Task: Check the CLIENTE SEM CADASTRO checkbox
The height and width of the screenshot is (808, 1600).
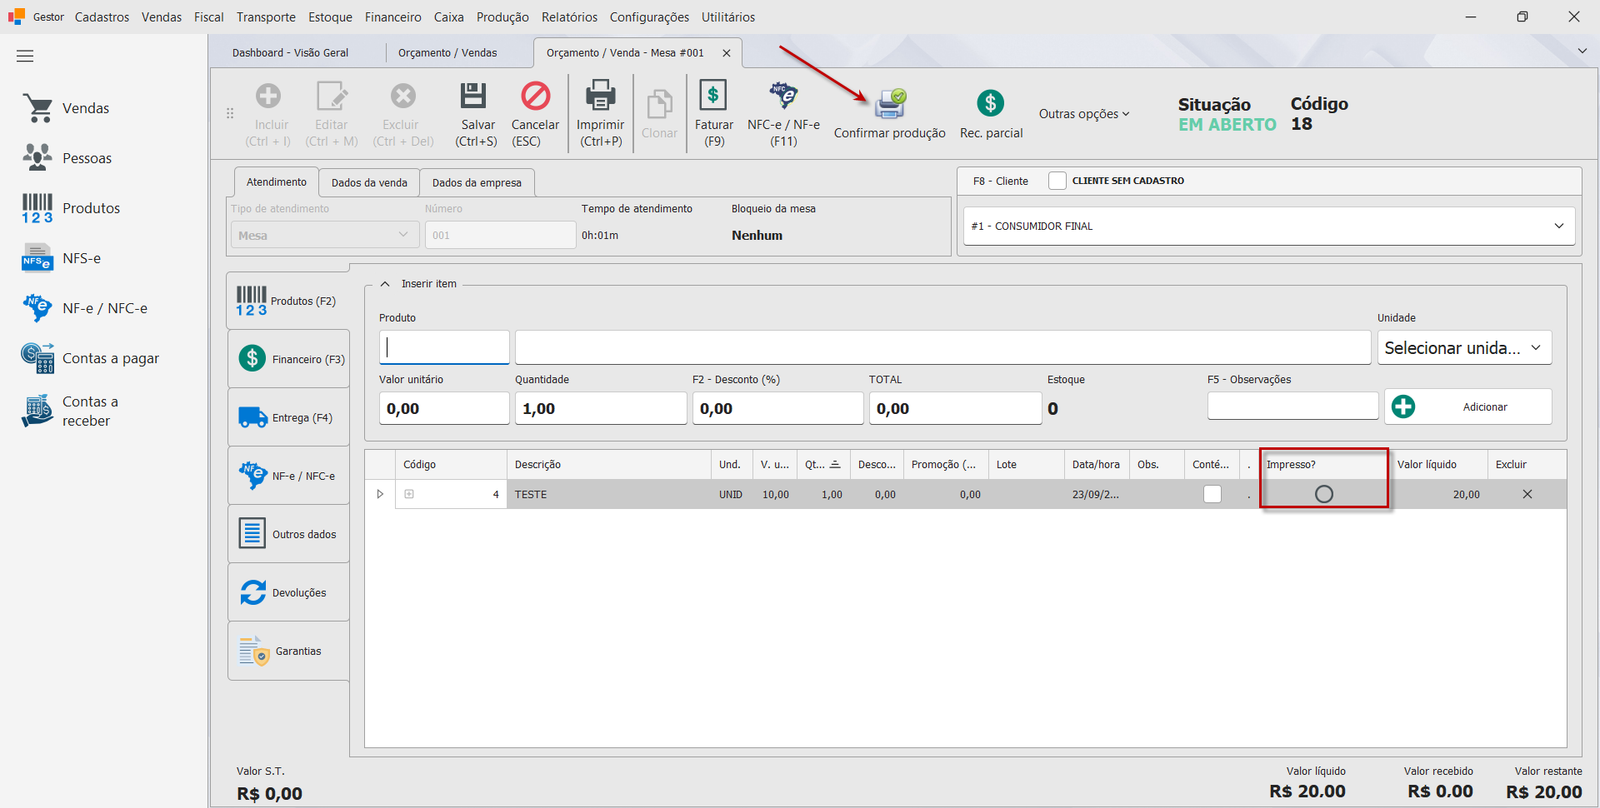Action: [1057, 181]
